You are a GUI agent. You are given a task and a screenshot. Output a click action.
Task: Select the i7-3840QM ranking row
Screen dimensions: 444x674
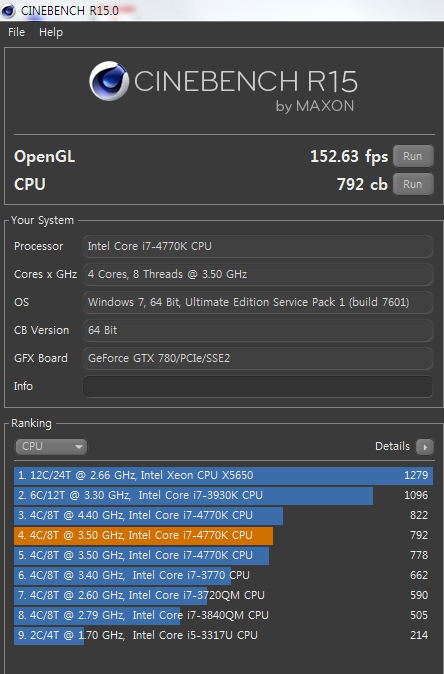[223, 615]
